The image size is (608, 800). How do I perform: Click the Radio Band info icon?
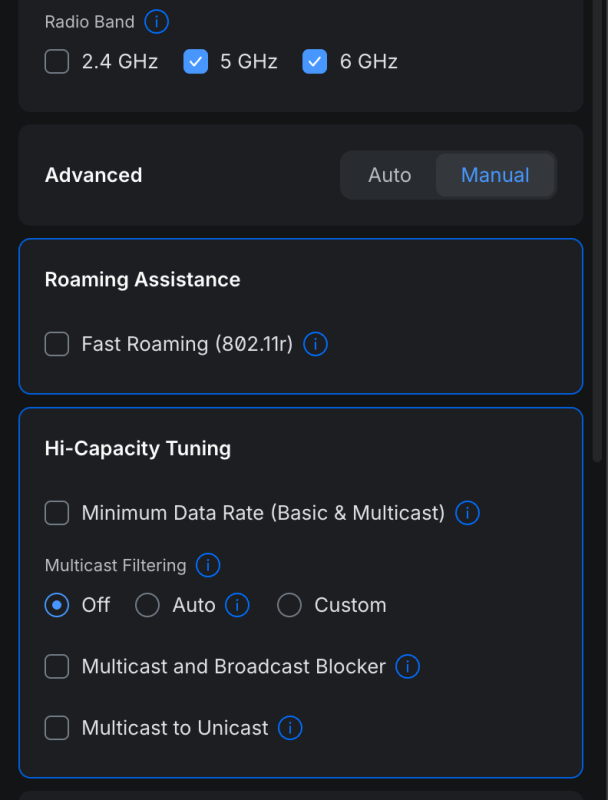point(156,21)
